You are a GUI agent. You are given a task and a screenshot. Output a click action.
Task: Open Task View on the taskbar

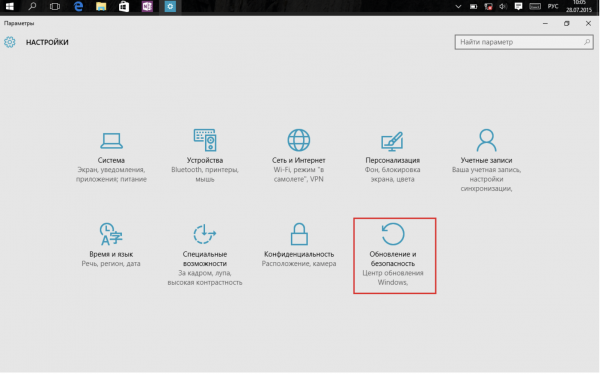click(x=55, y=7)
